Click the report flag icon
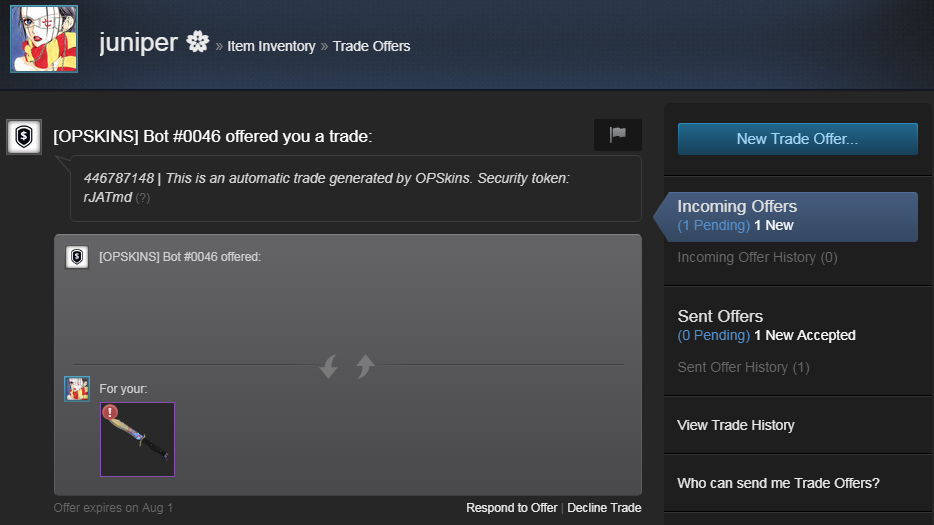The height and width of the screenshot is (525, 934). pos(617,135)
